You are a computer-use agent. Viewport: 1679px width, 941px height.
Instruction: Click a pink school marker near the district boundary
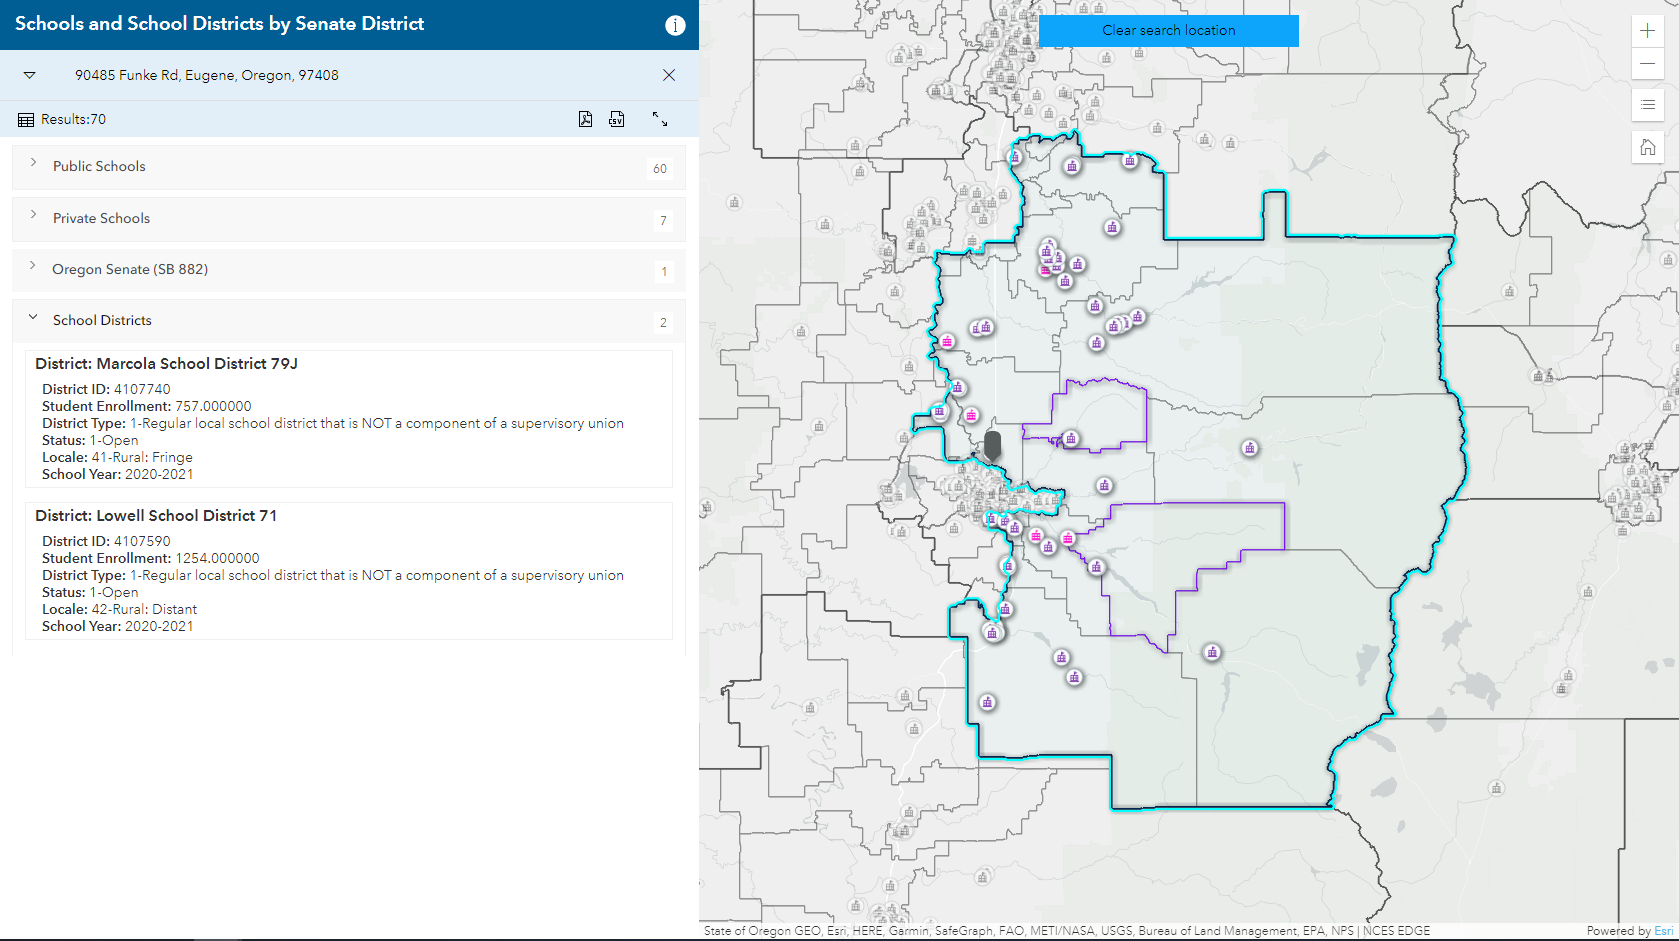point(946,341)
